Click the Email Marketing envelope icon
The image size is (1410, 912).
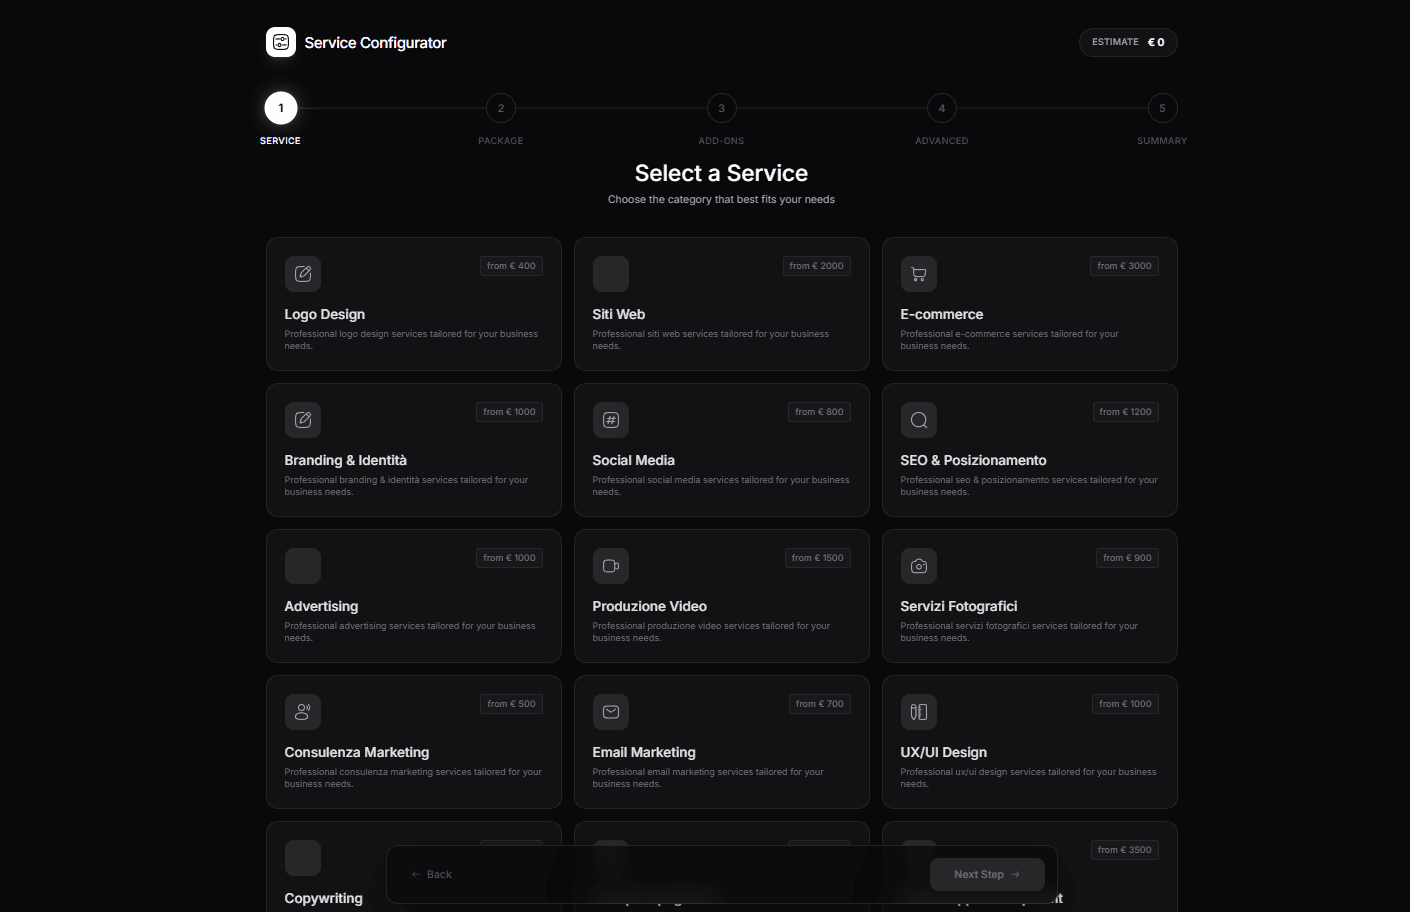pyautogui.click(x=611, y=712)
